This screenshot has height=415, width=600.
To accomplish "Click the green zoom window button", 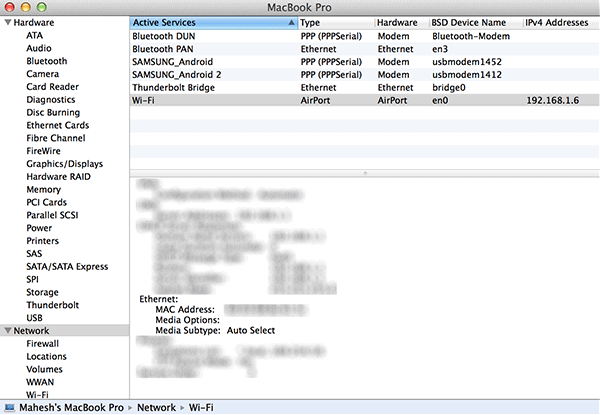I will tap(42, 7).
